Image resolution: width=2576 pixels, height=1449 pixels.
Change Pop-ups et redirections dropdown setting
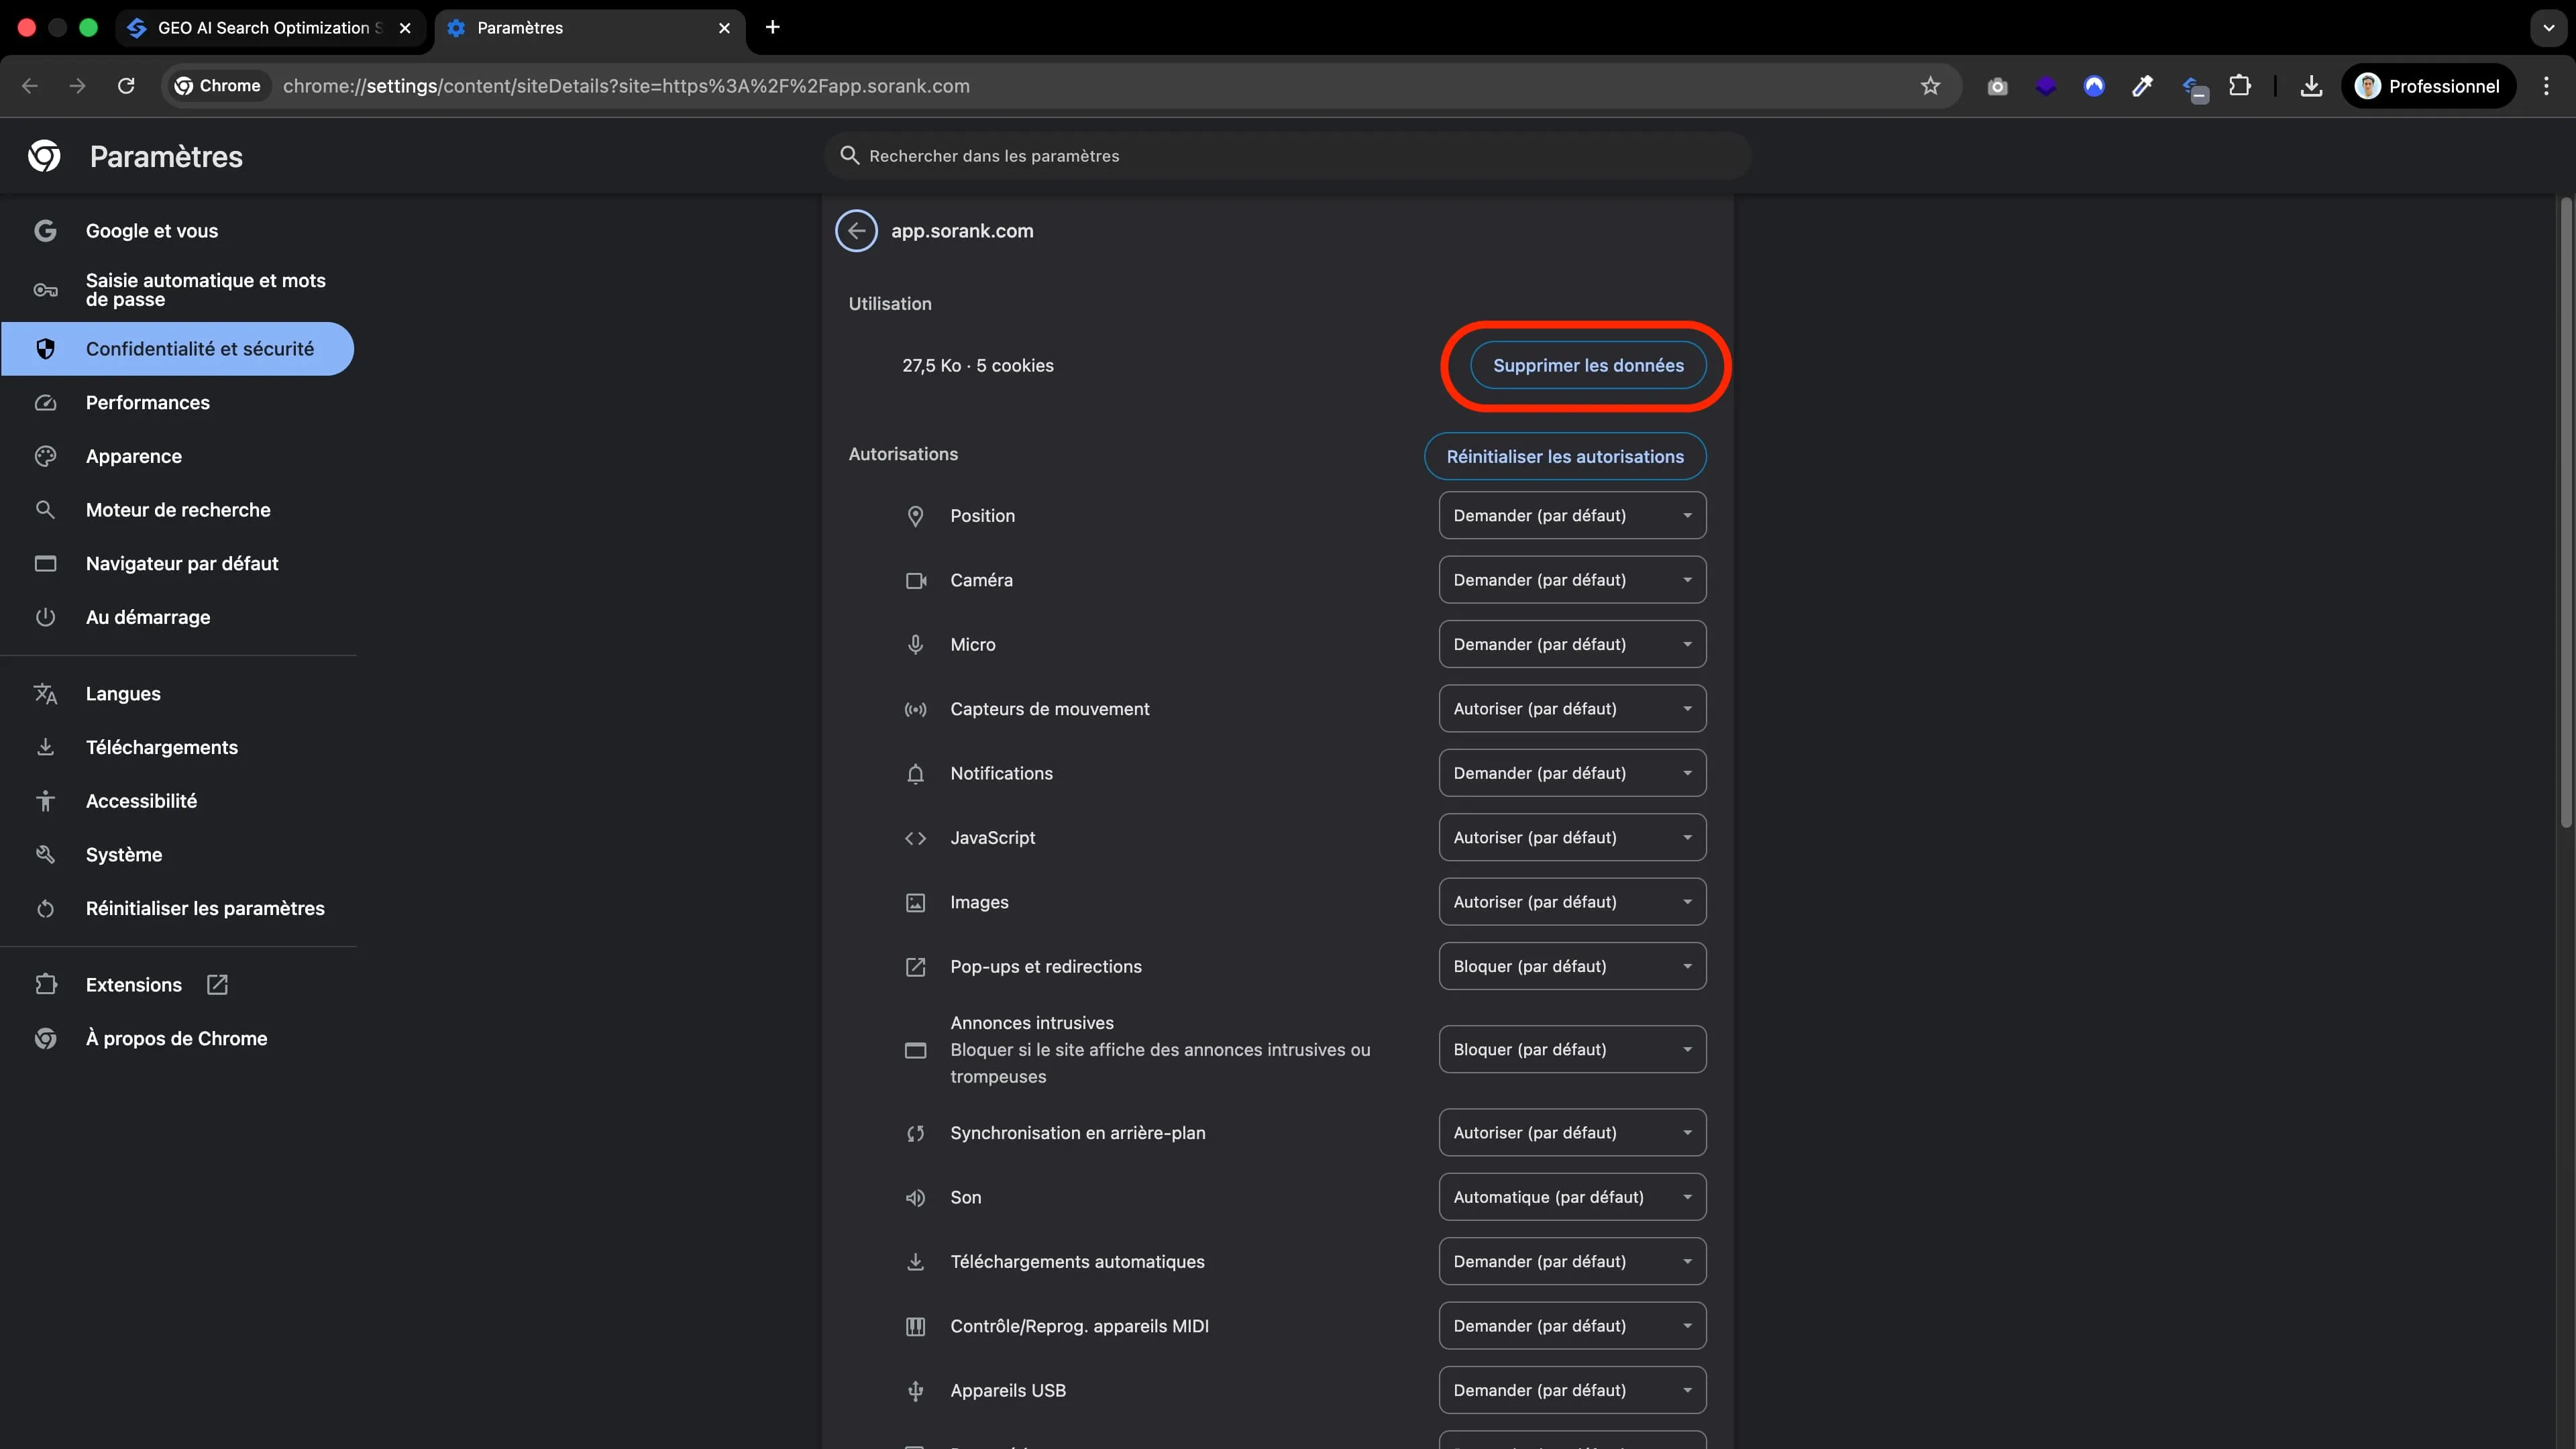click(x=1572, y=967)
